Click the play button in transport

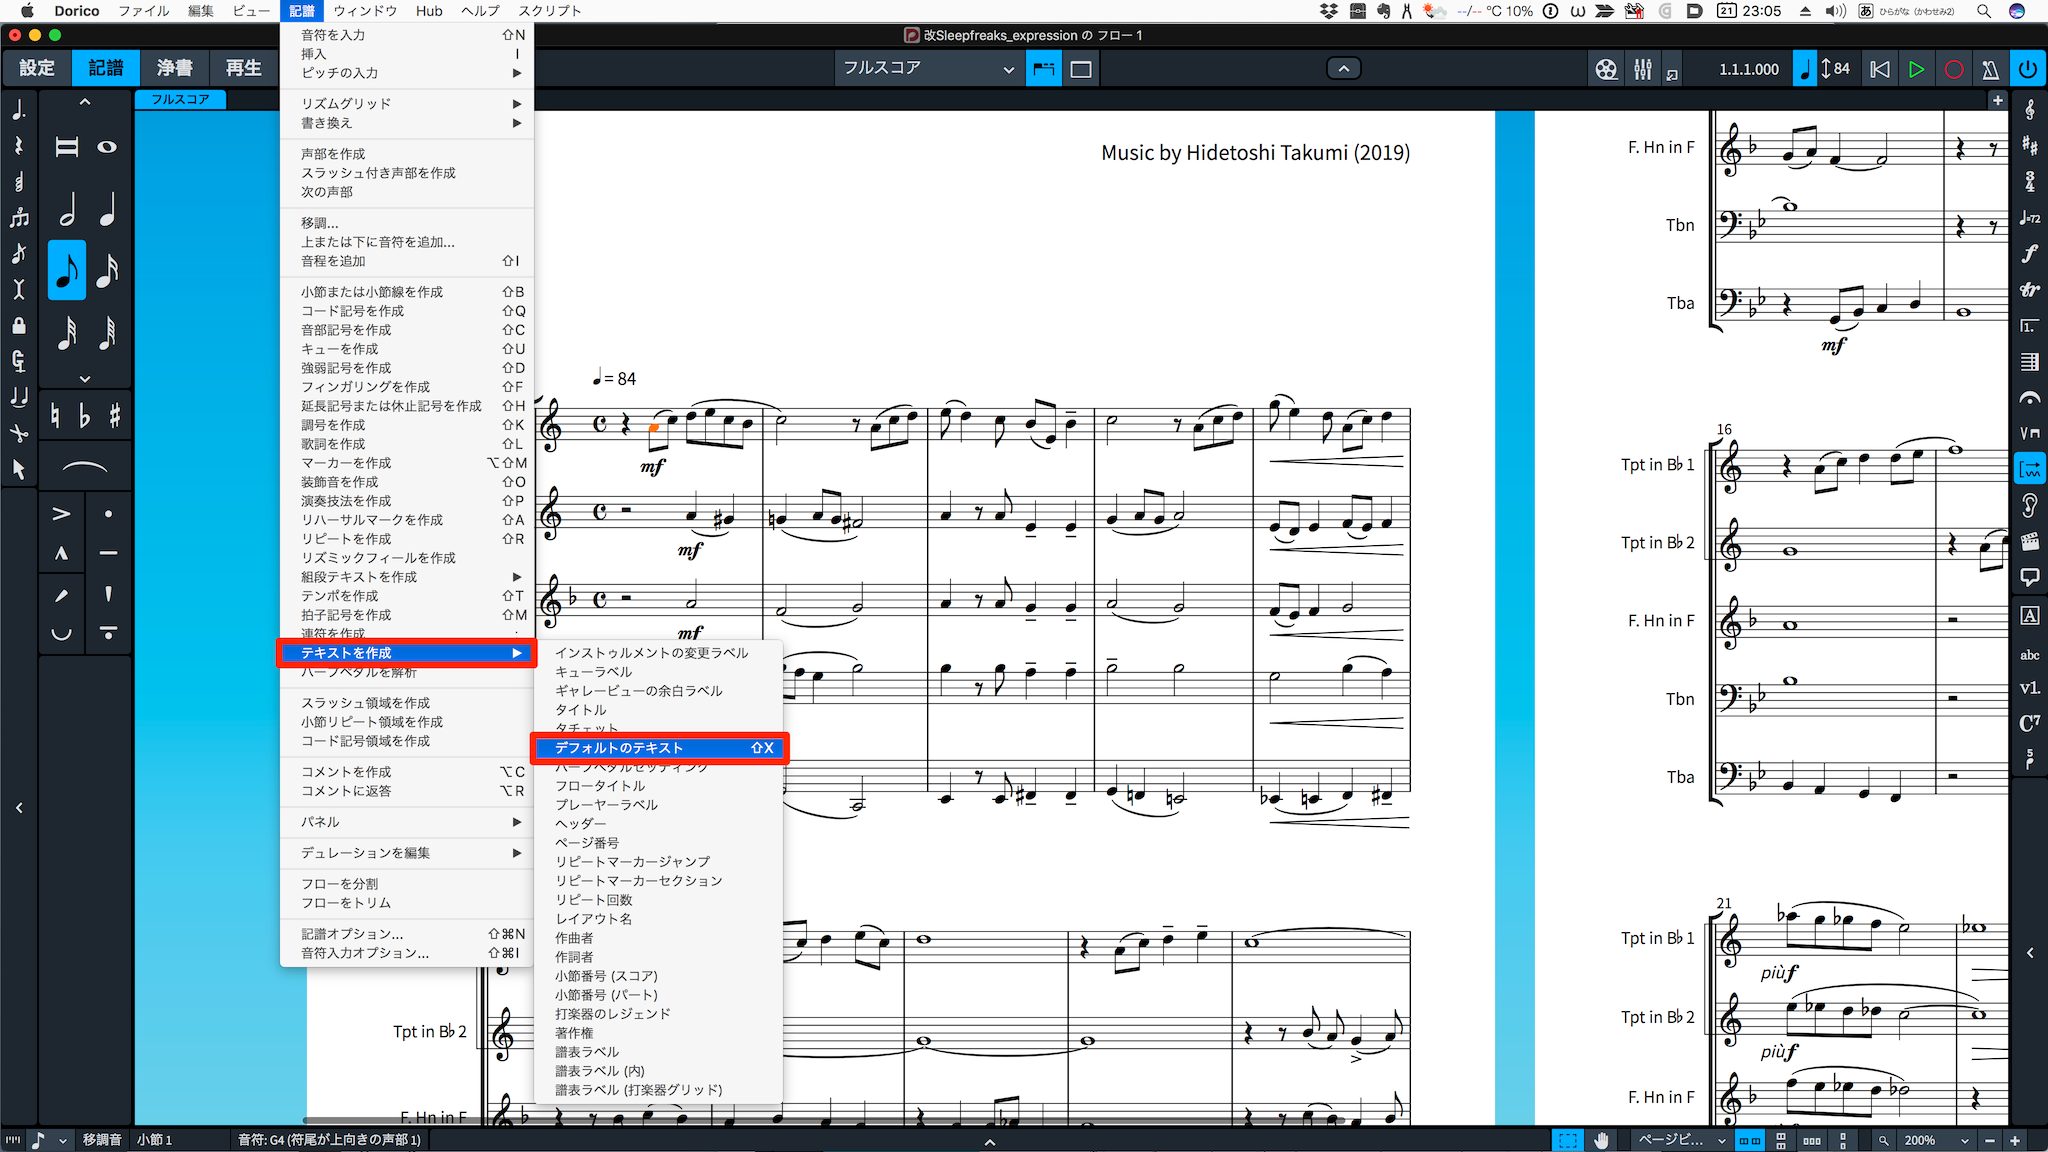[1916, 69]
